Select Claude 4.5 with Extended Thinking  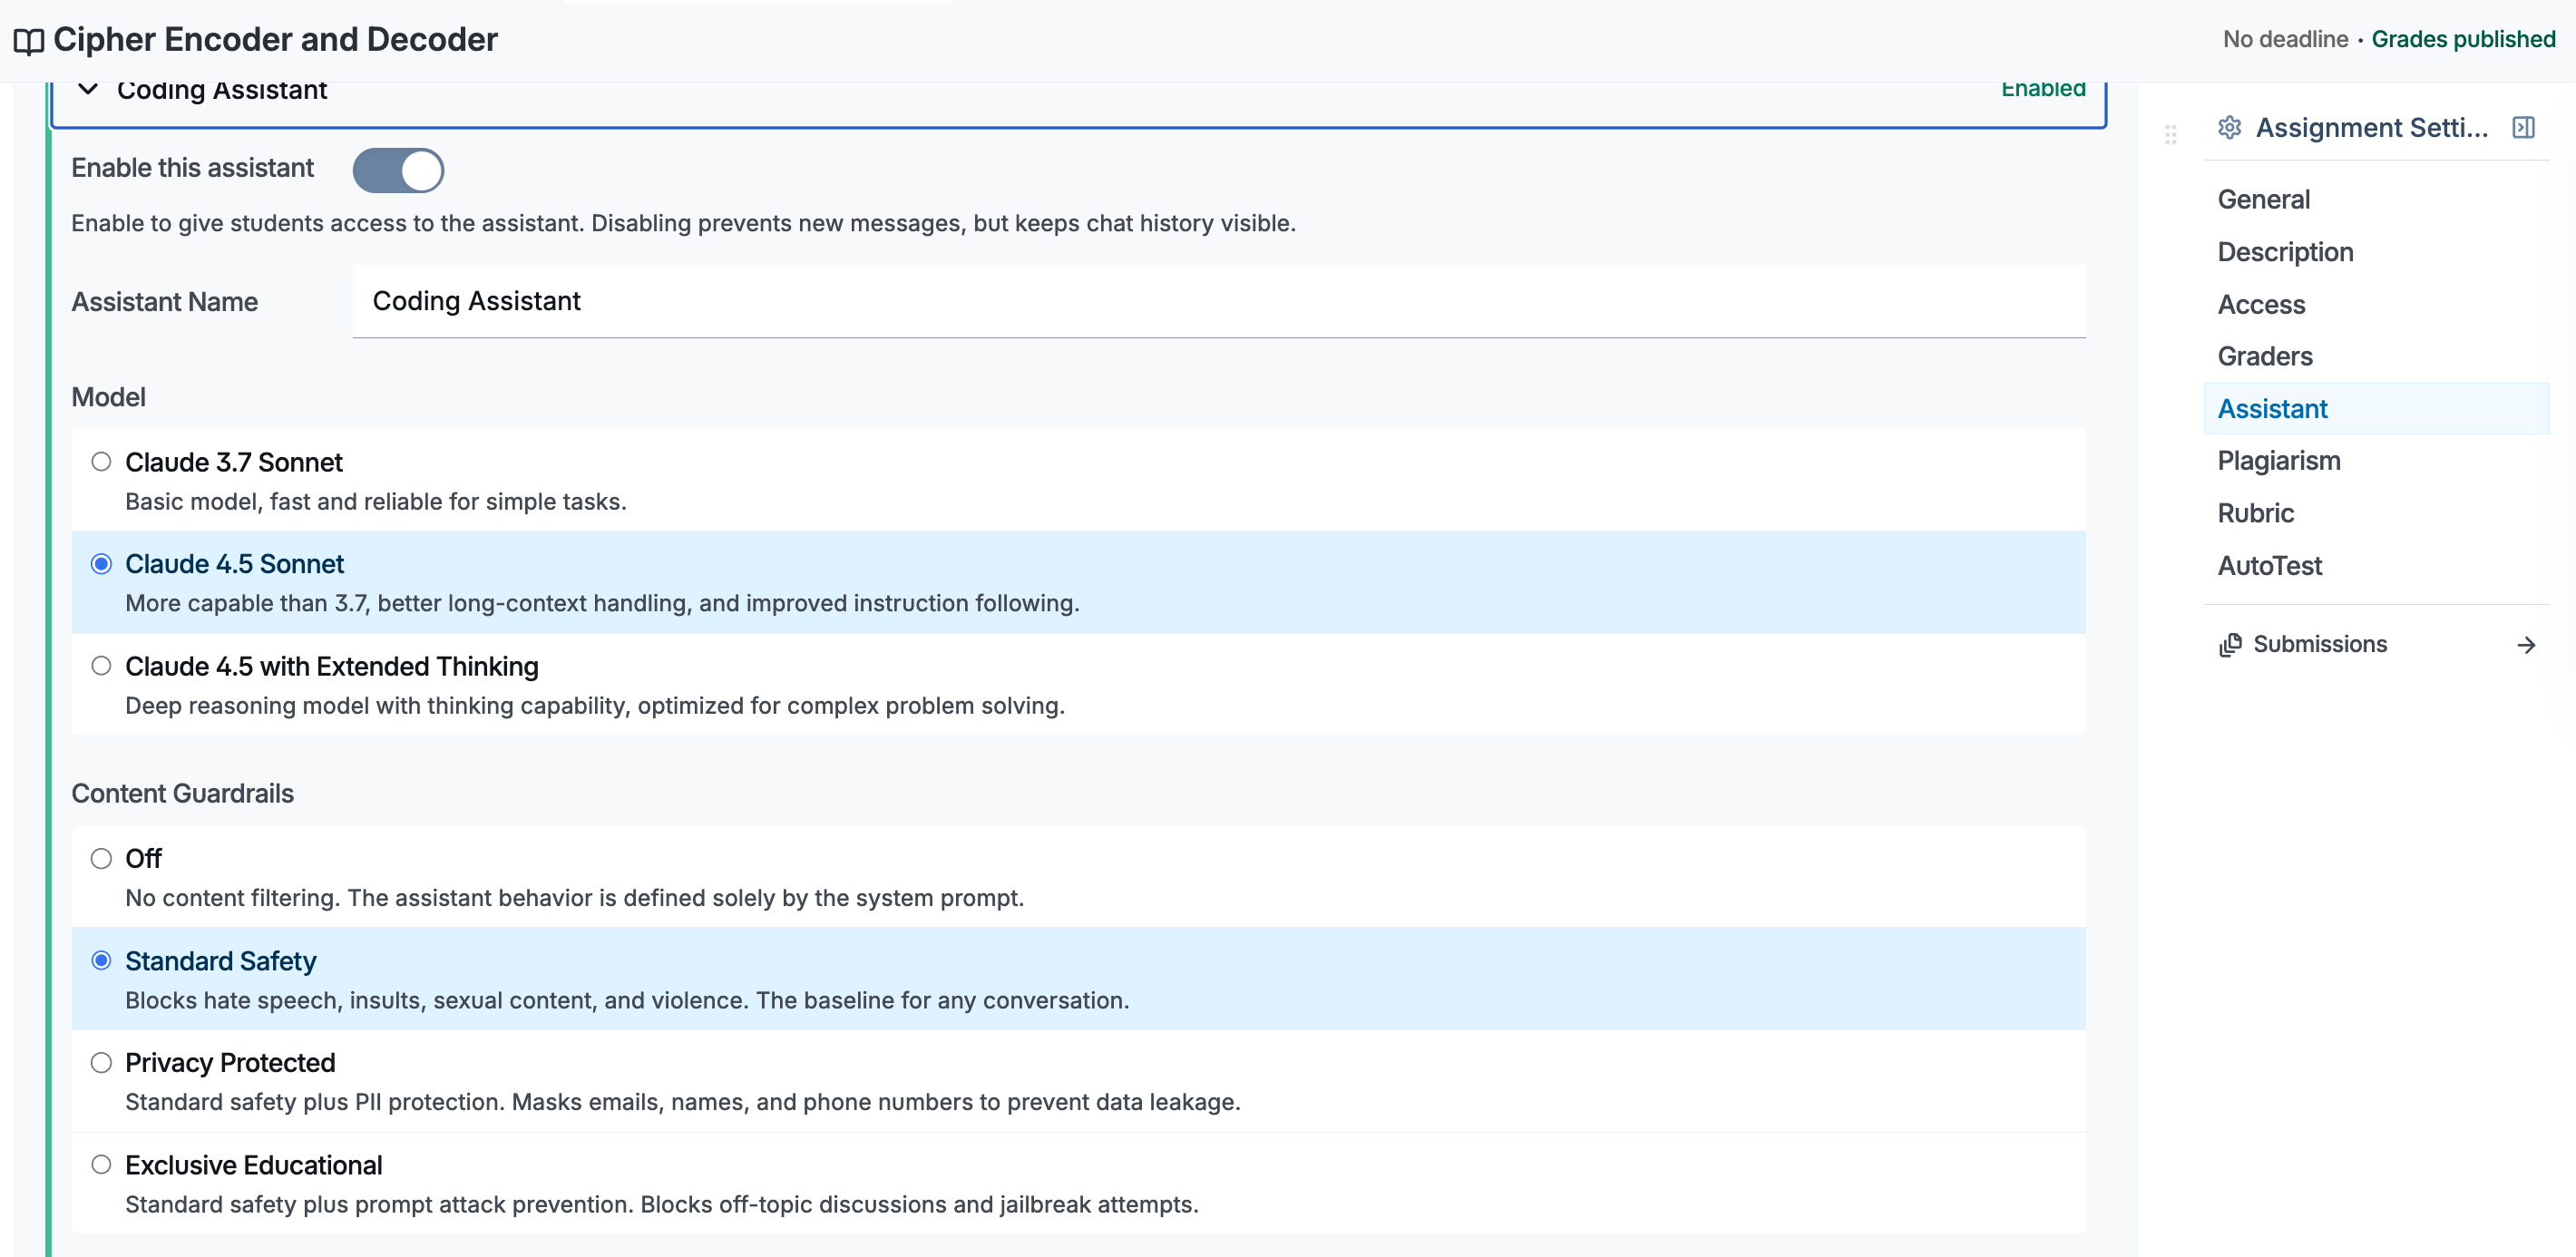coord(101,666)
